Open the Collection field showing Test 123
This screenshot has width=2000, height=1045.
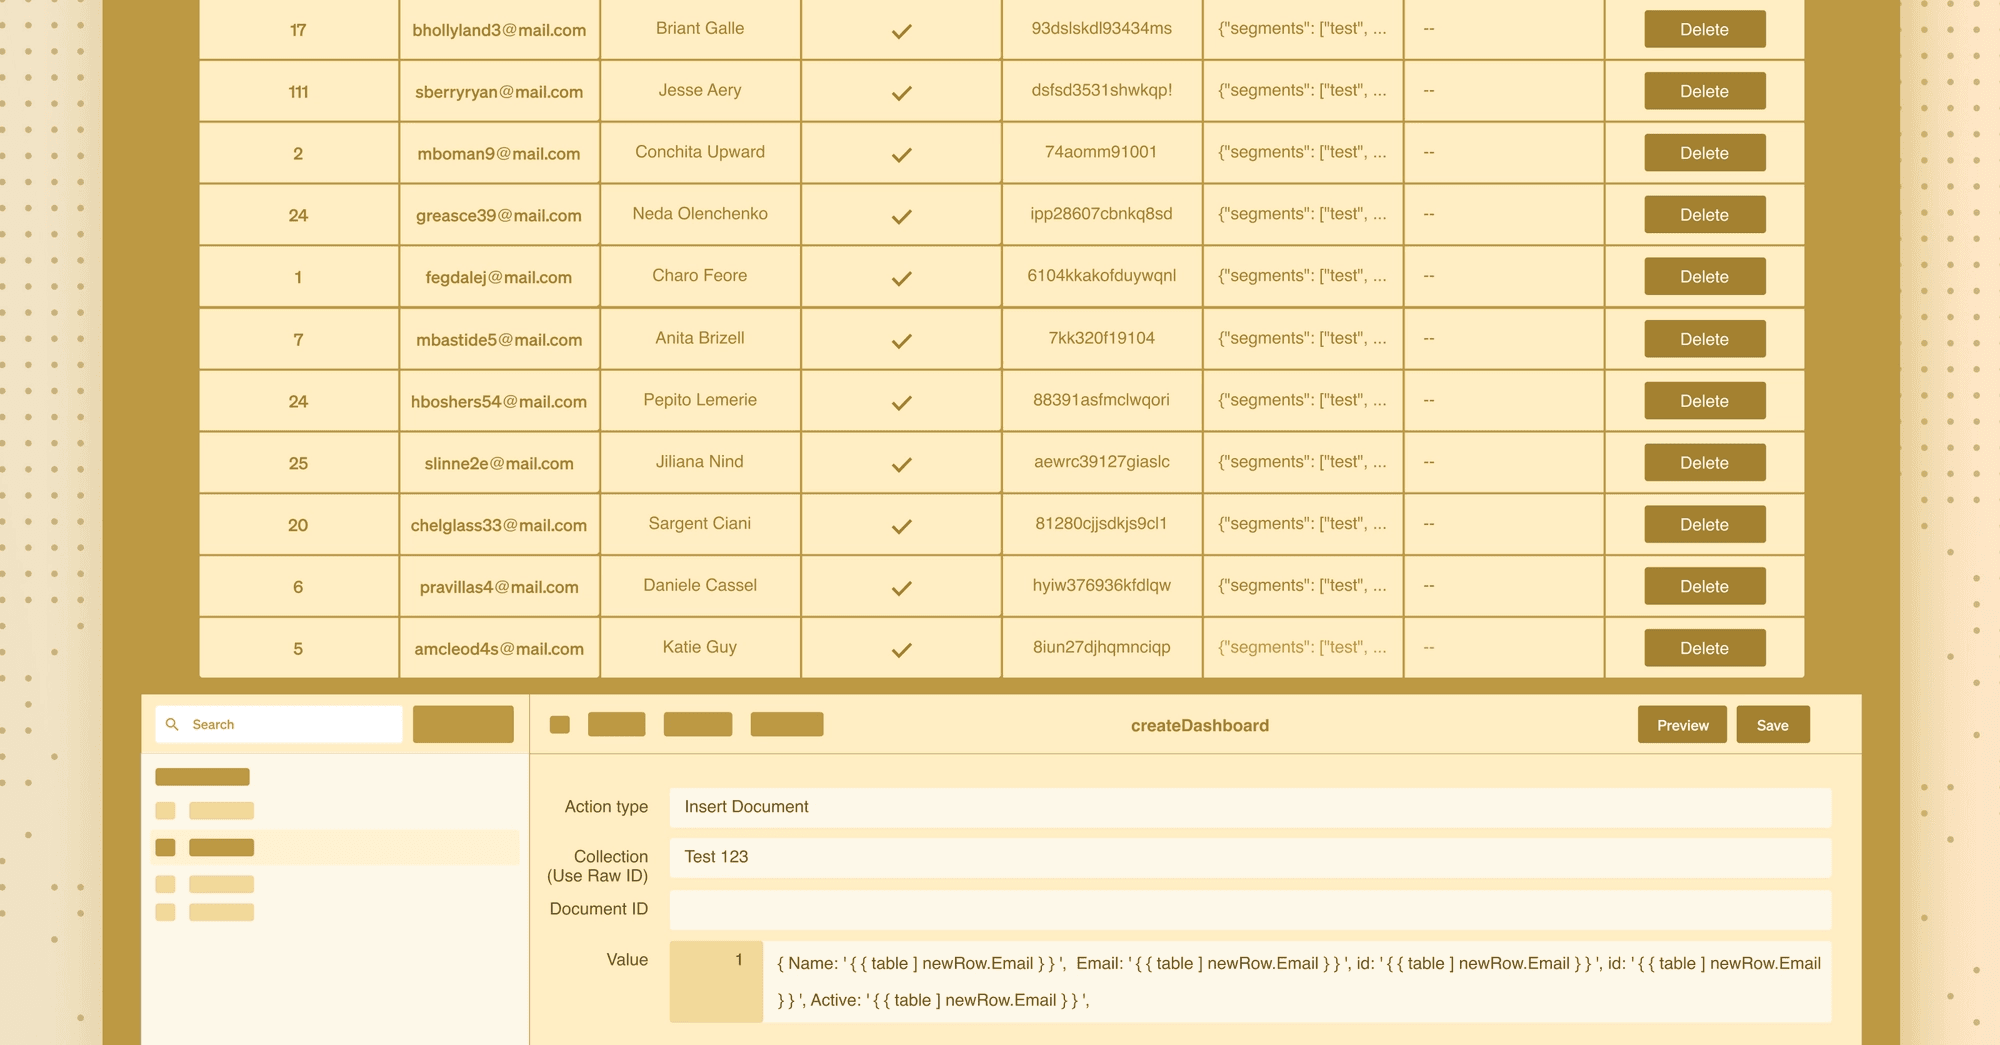click(x=1249, y=857)
